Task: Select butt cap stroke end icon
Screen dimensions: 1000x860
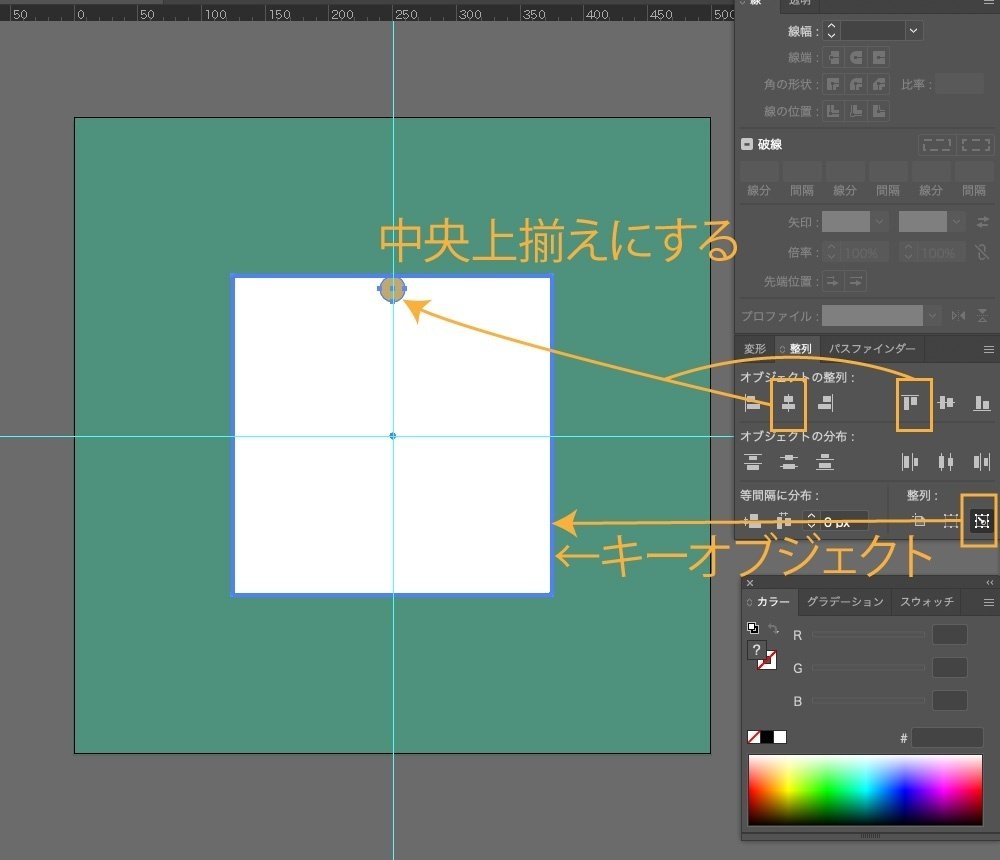Action: click(834, 57)
